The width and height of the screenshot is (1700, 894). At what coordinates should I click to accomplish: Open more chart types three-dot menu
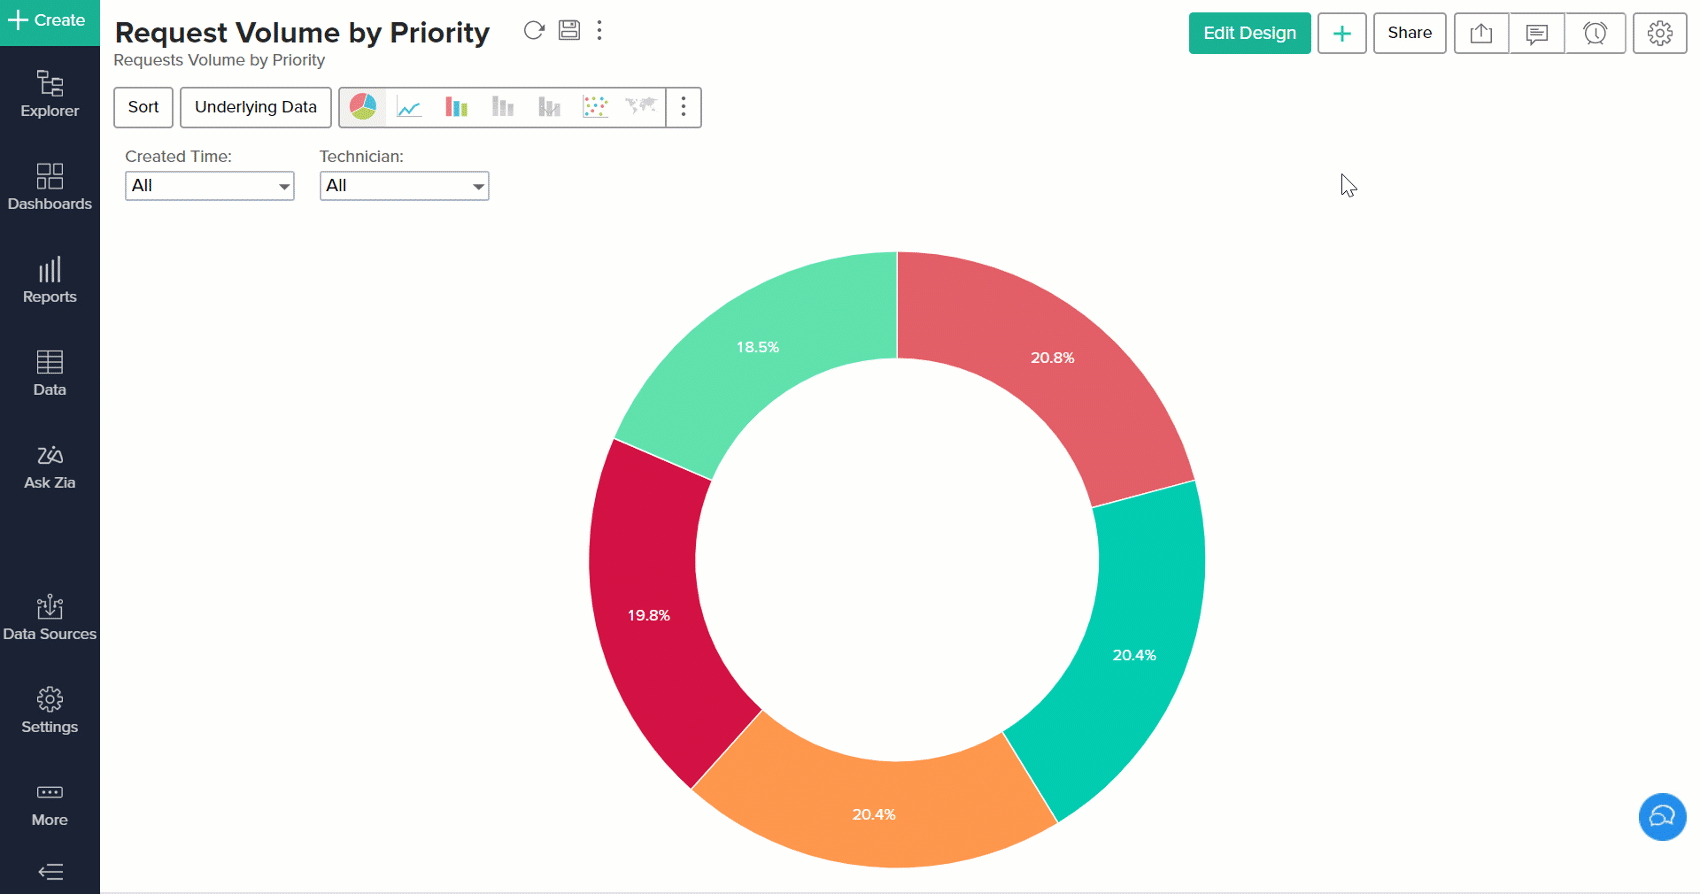point(684,107)
